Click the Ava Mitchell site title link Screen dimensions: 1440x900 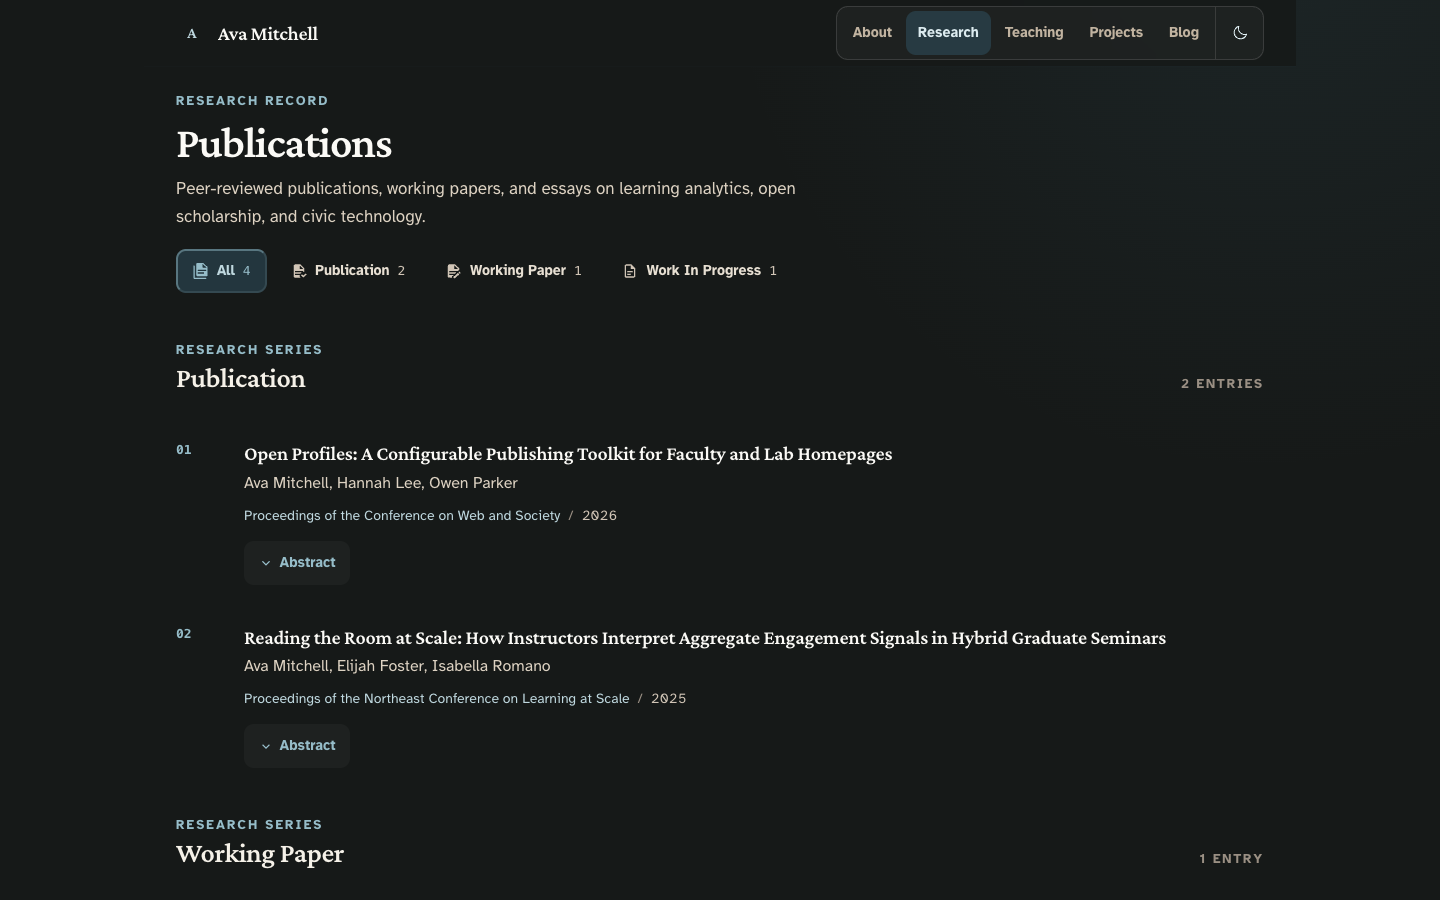pos(268,34)
